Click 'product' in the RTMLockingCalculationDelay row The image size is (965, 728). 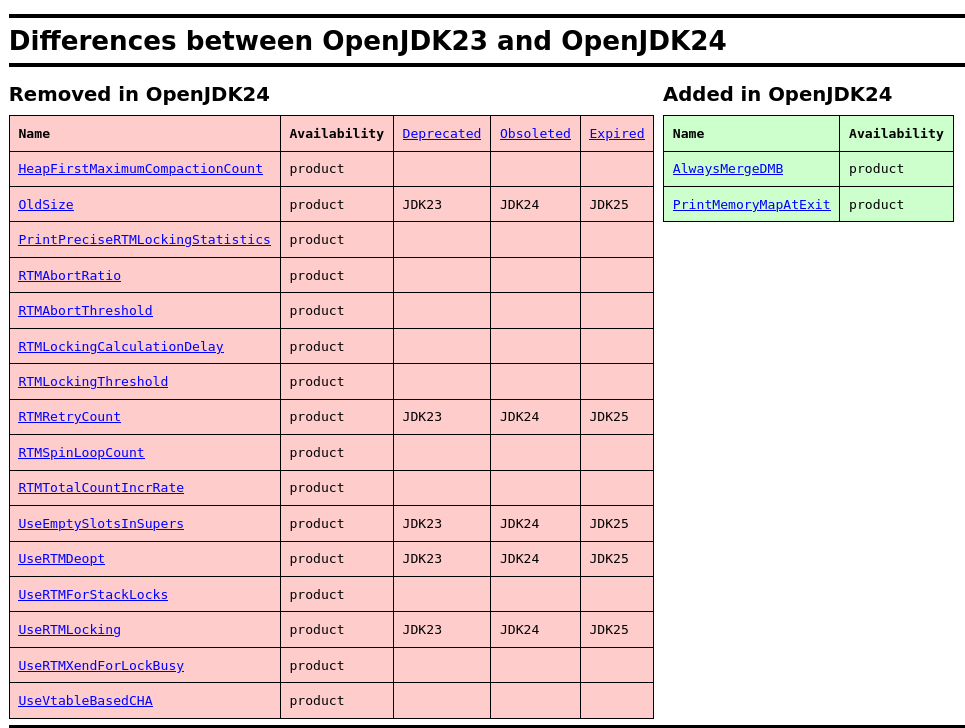(317, 346)
